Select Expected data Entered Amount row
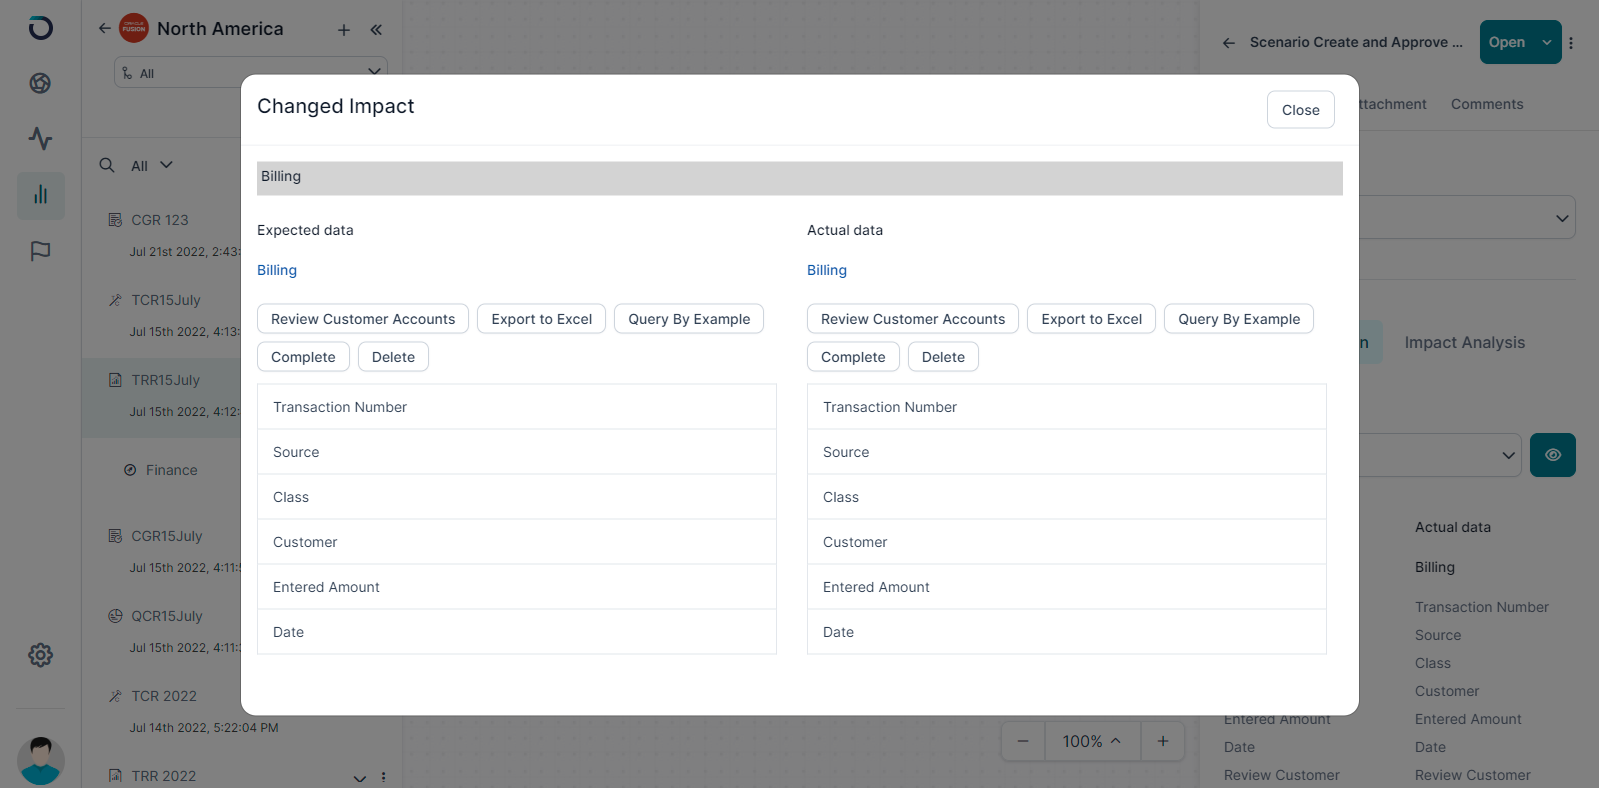This screenshot has width=1599, height=788. pos(517,587)
